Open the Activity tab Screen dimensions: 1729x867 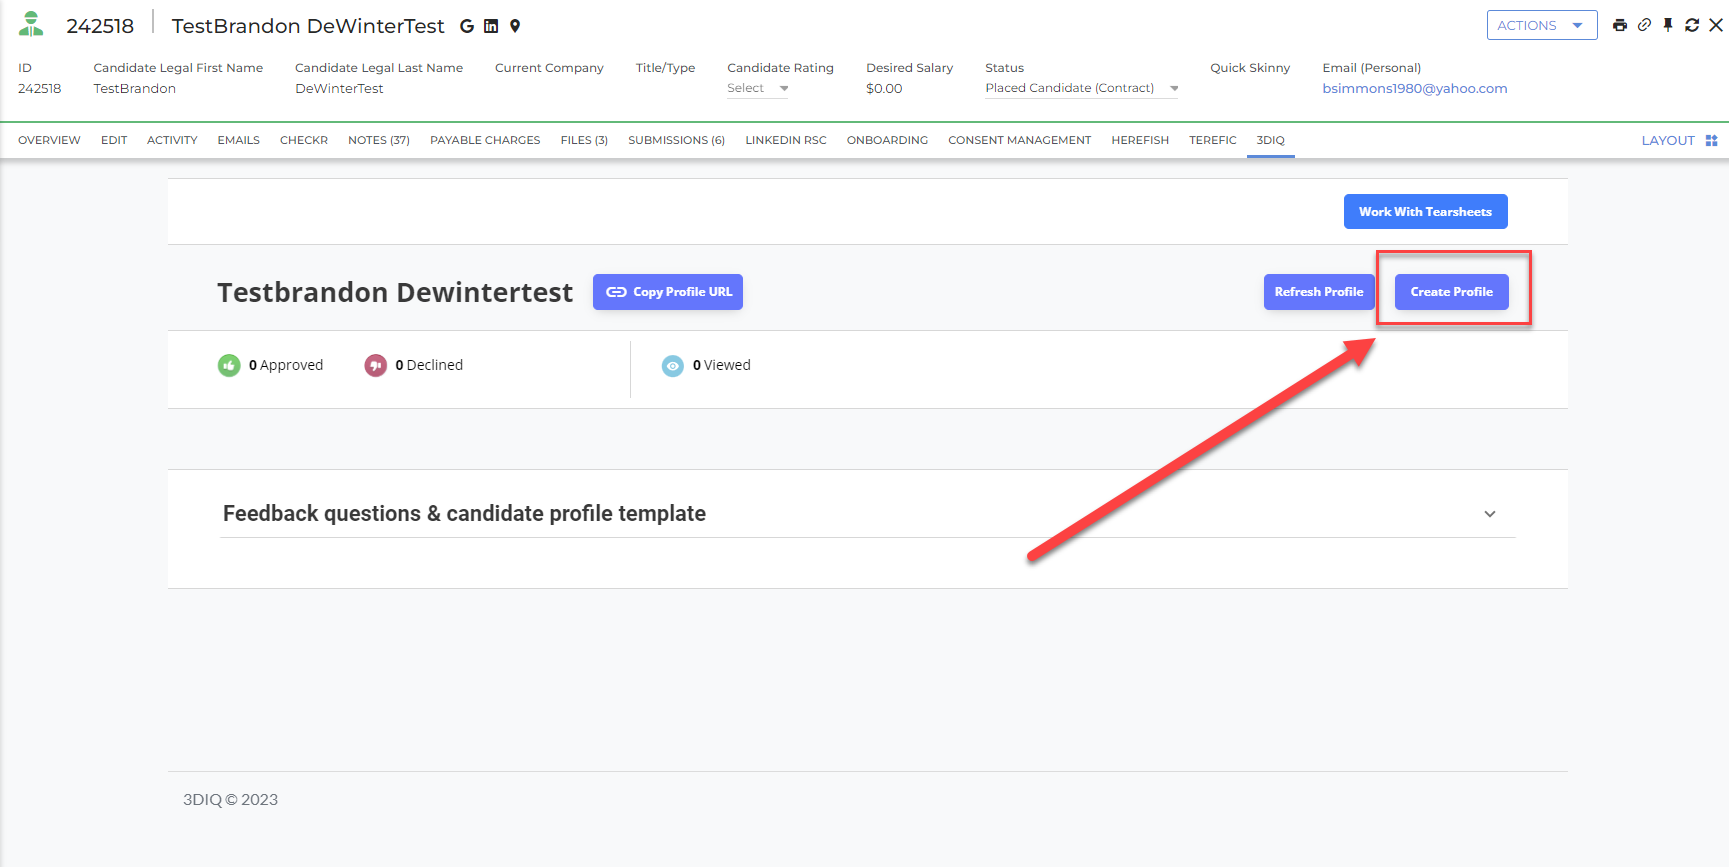[x=172, y=140]
